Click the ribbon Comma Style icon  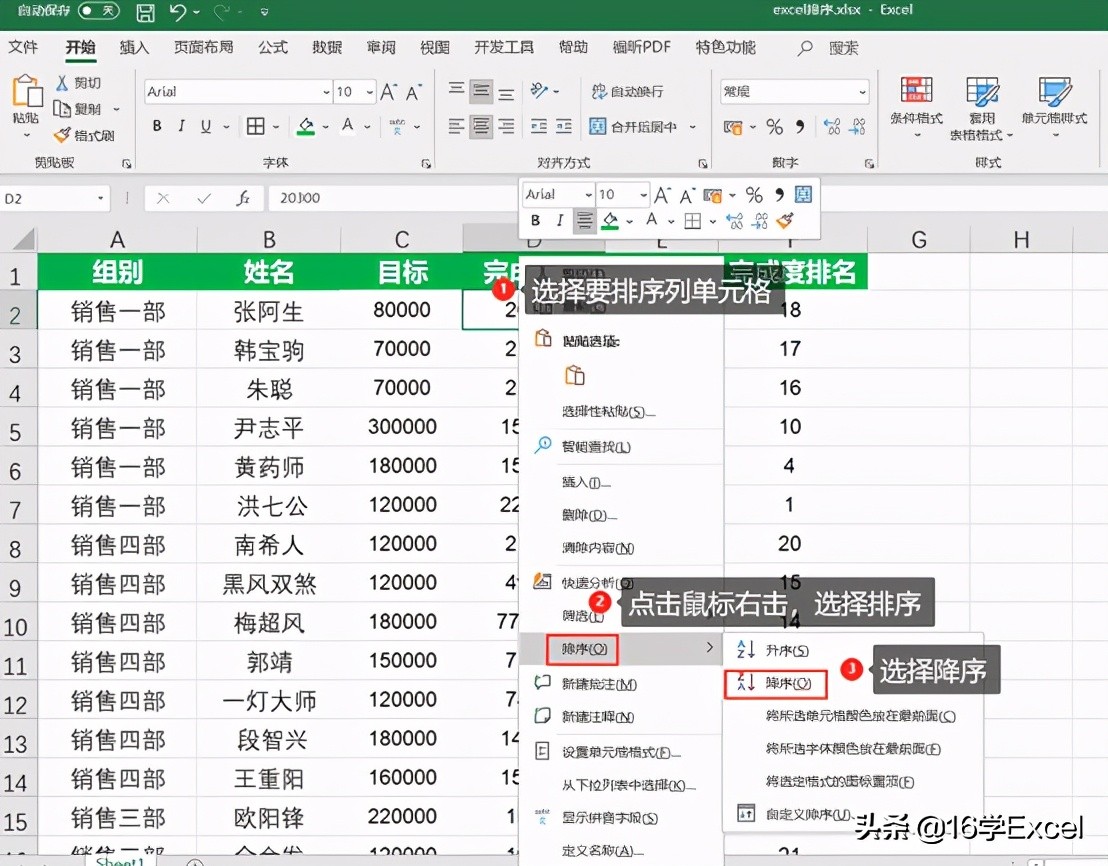[x=800, y=127]
